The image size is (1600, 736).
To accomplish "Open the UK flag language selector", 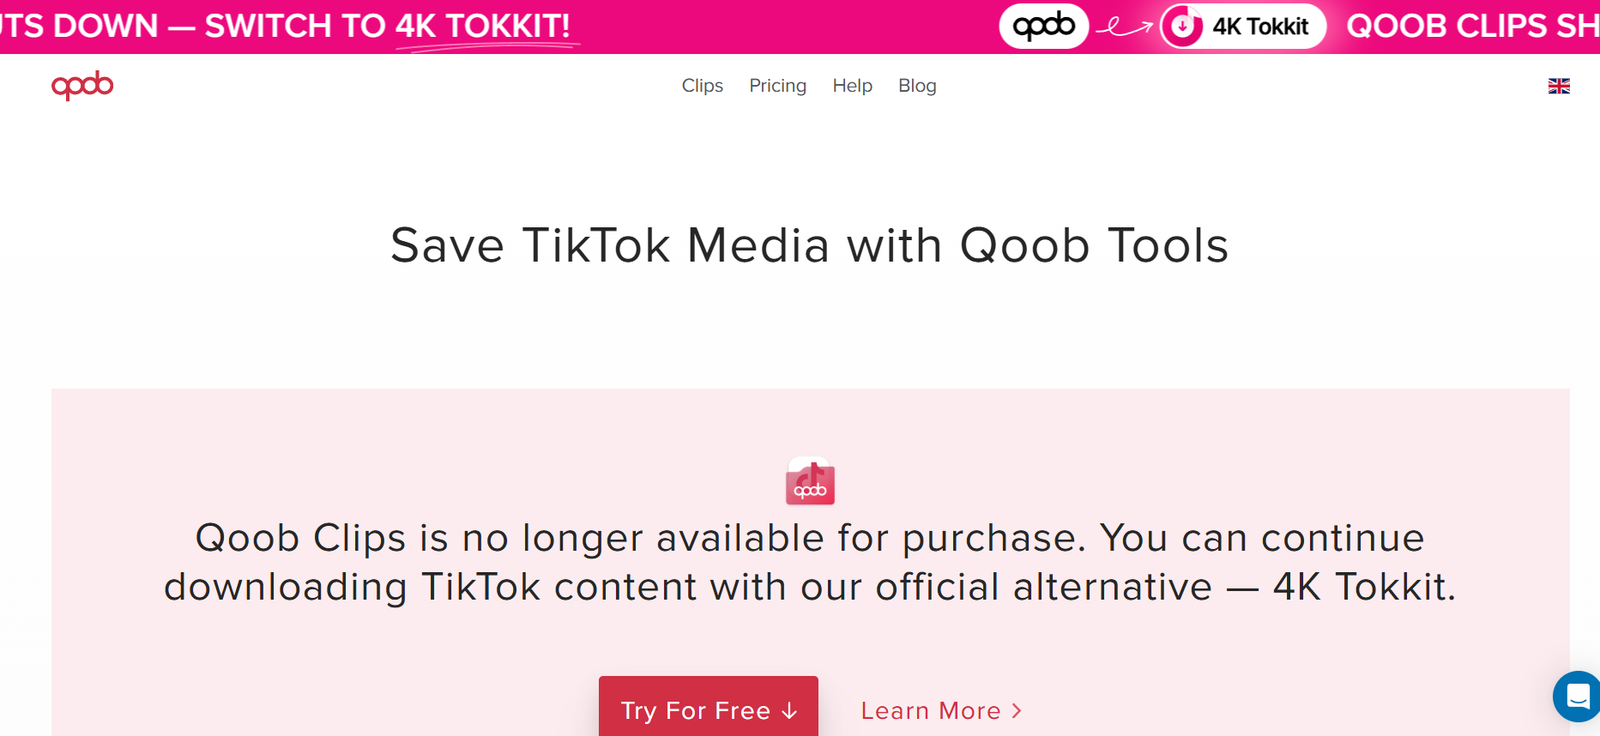I will 1559,86.
